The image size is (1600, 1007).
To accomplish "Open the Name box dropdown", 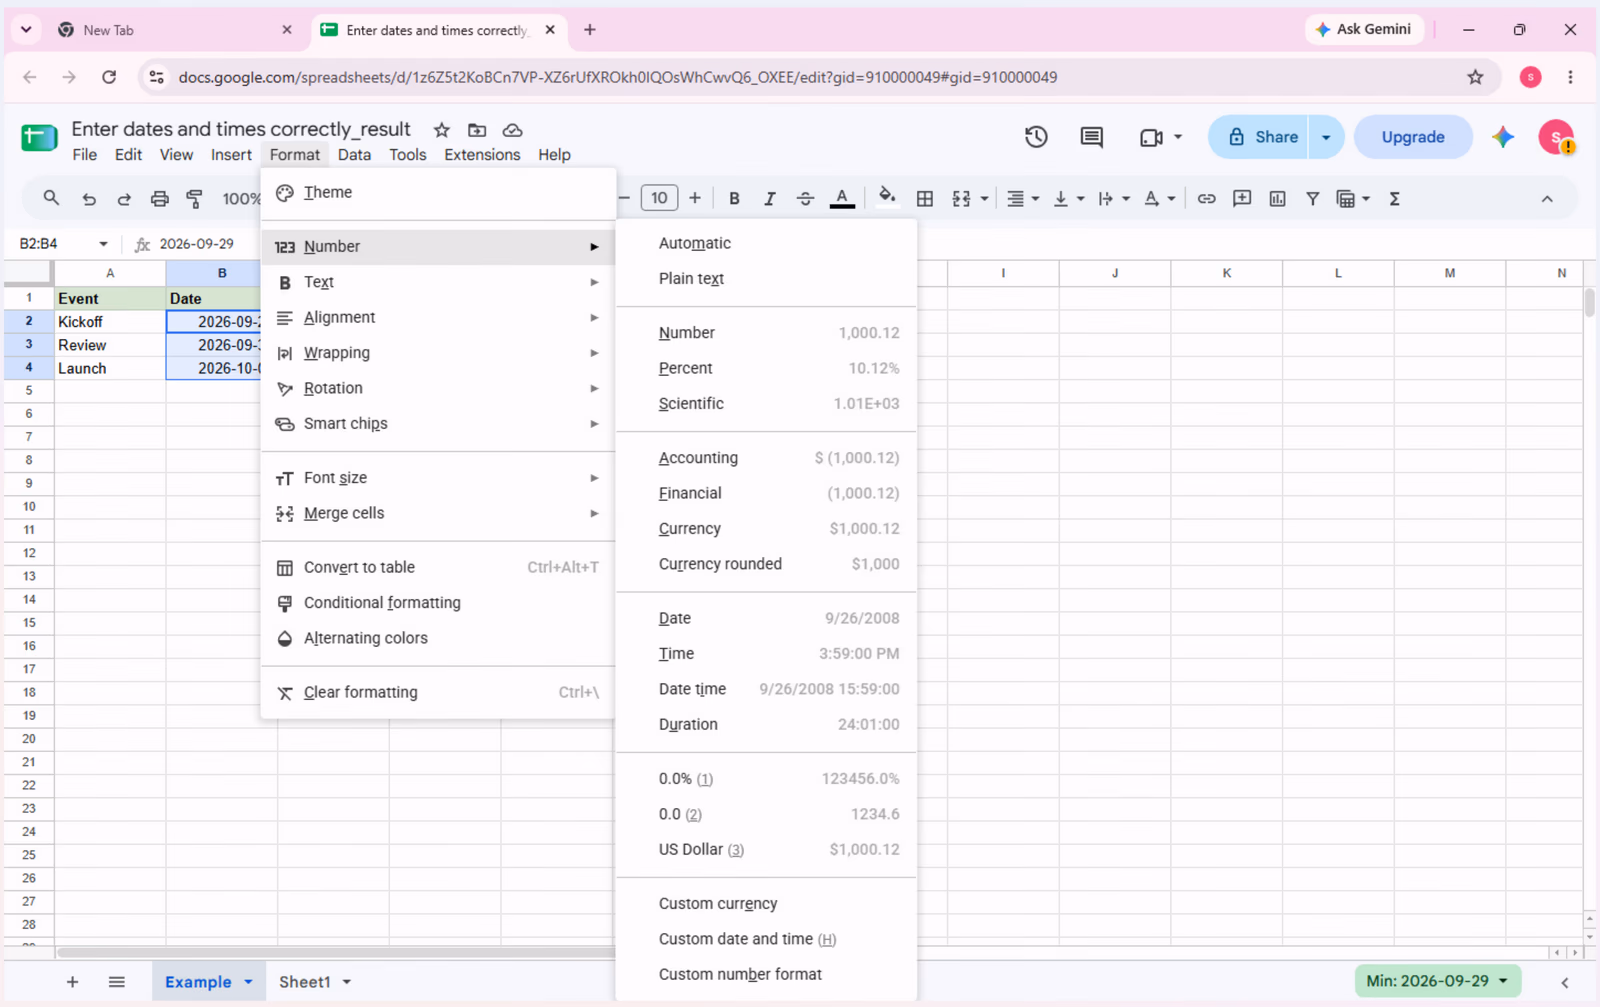I will 103,244.
